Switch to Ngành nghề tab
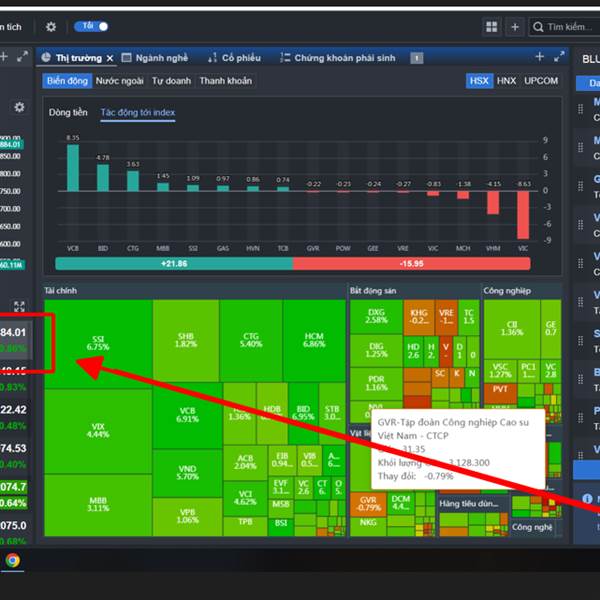This screenshot has height=600, width=600. click(155, 58)
